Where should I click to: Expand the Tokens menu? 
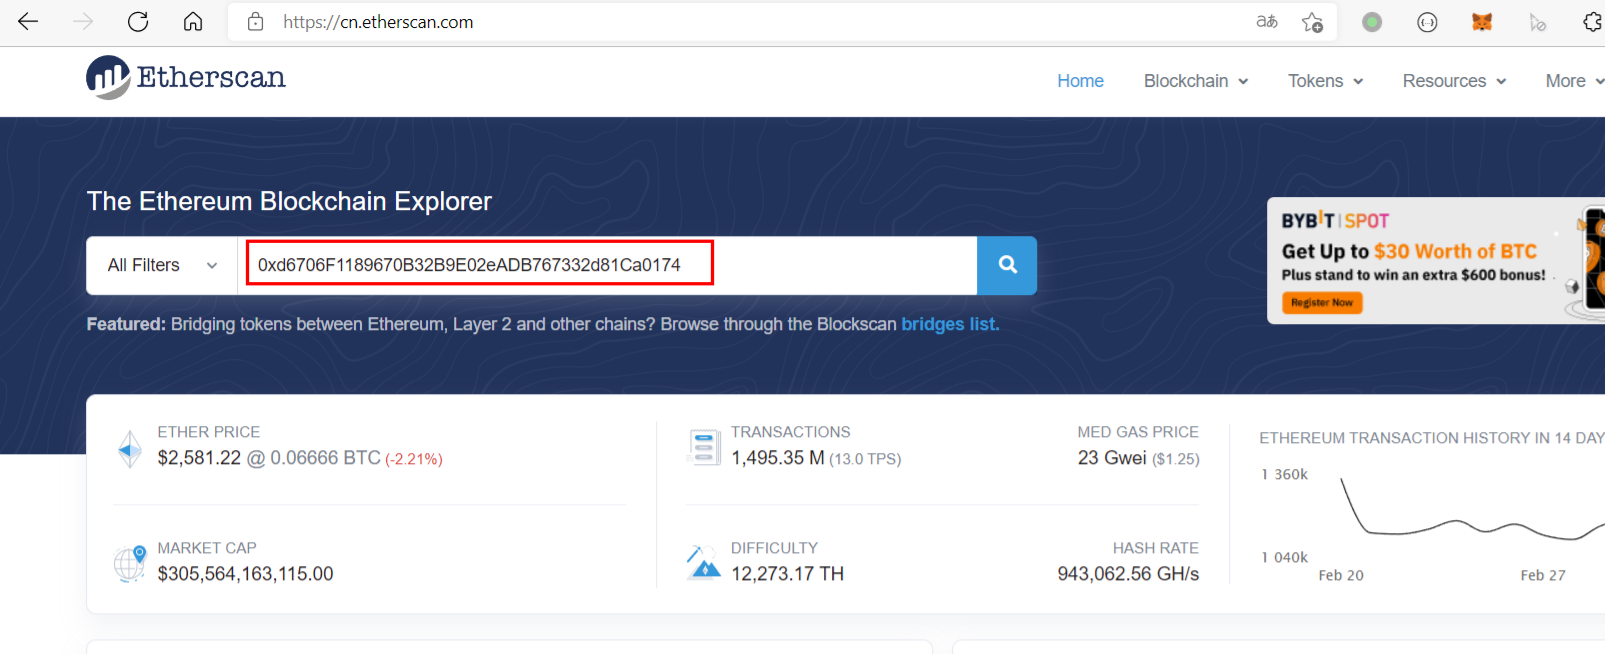click(x=1326, y=81)
